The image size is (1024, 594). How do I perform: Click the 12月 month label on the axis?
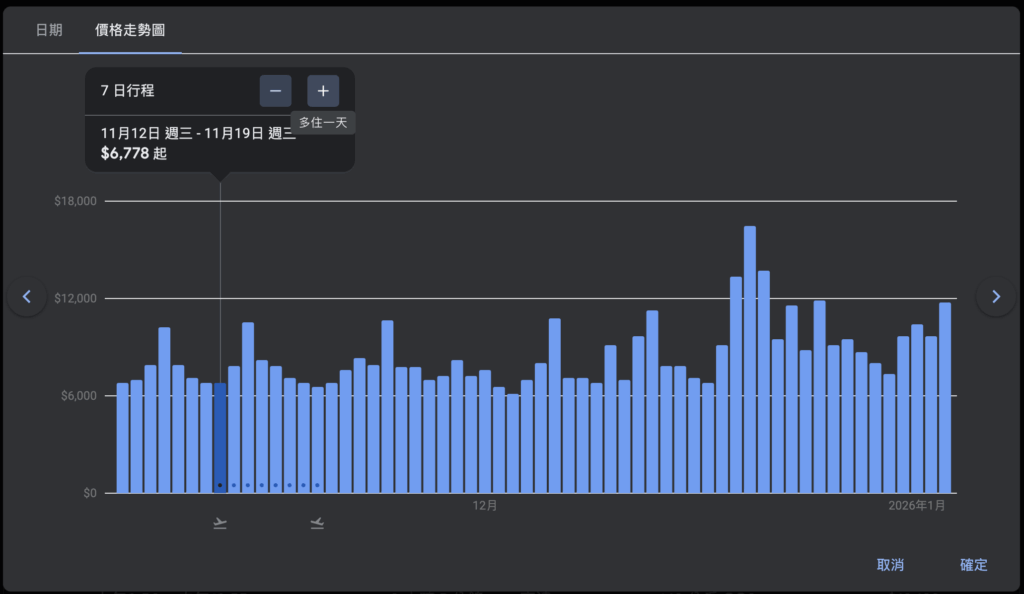point(485,506)
